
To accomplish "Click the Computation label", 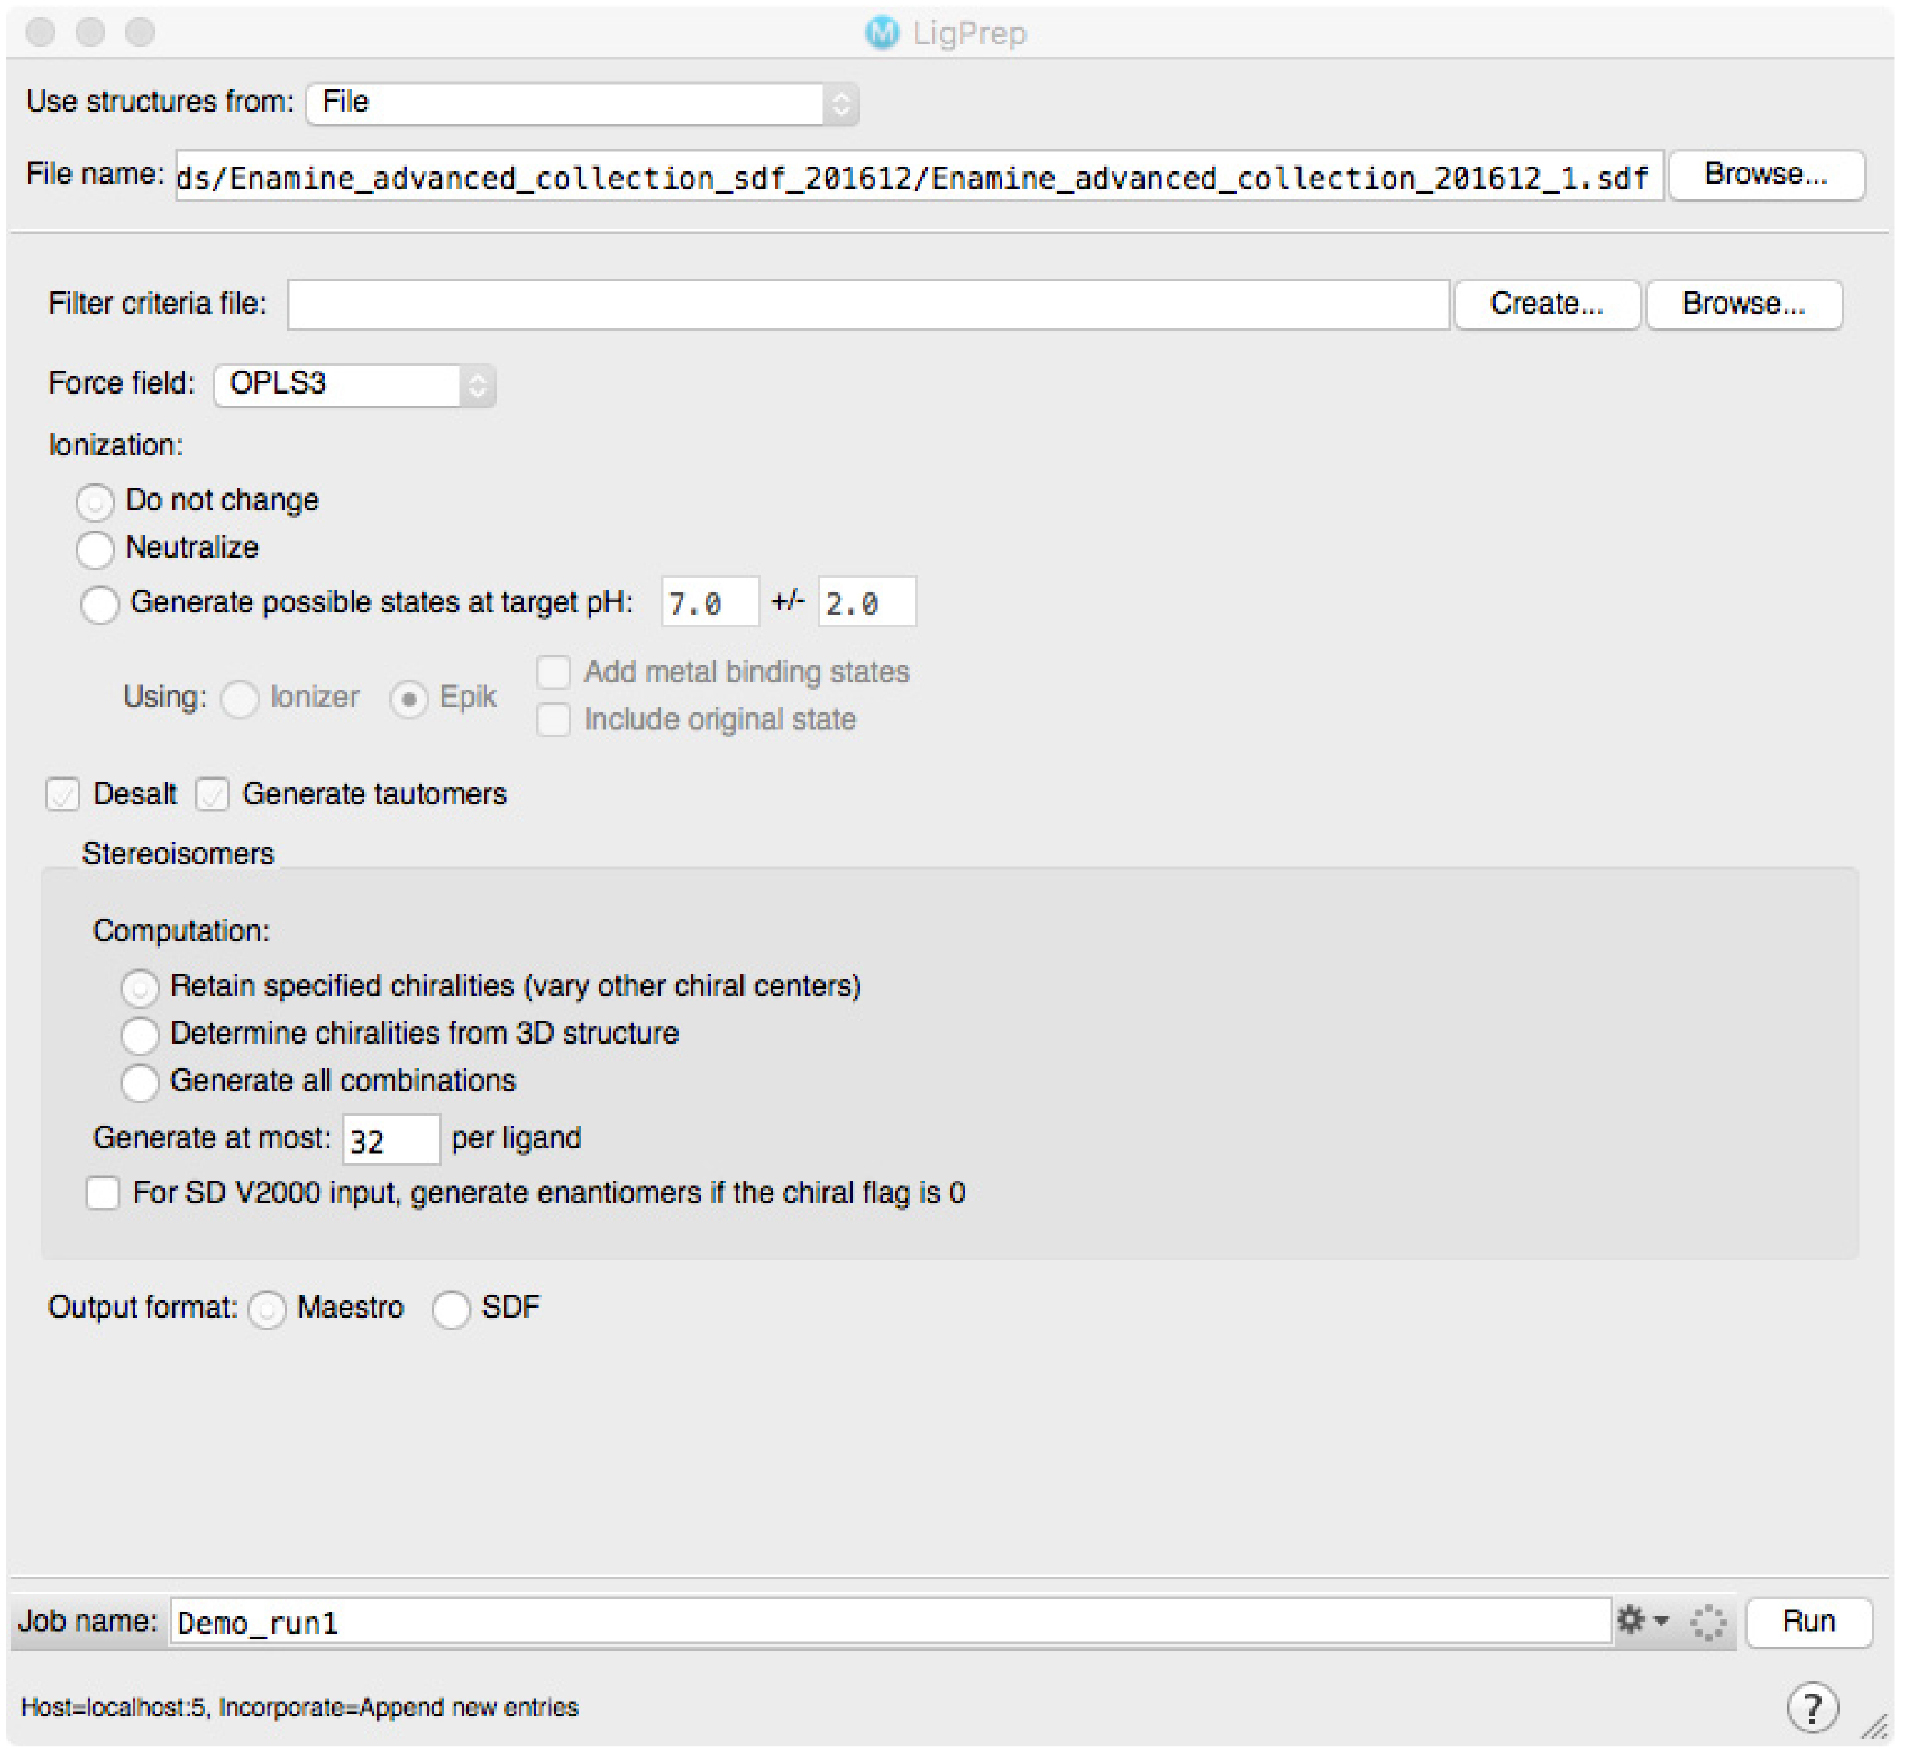I will 181,931.
